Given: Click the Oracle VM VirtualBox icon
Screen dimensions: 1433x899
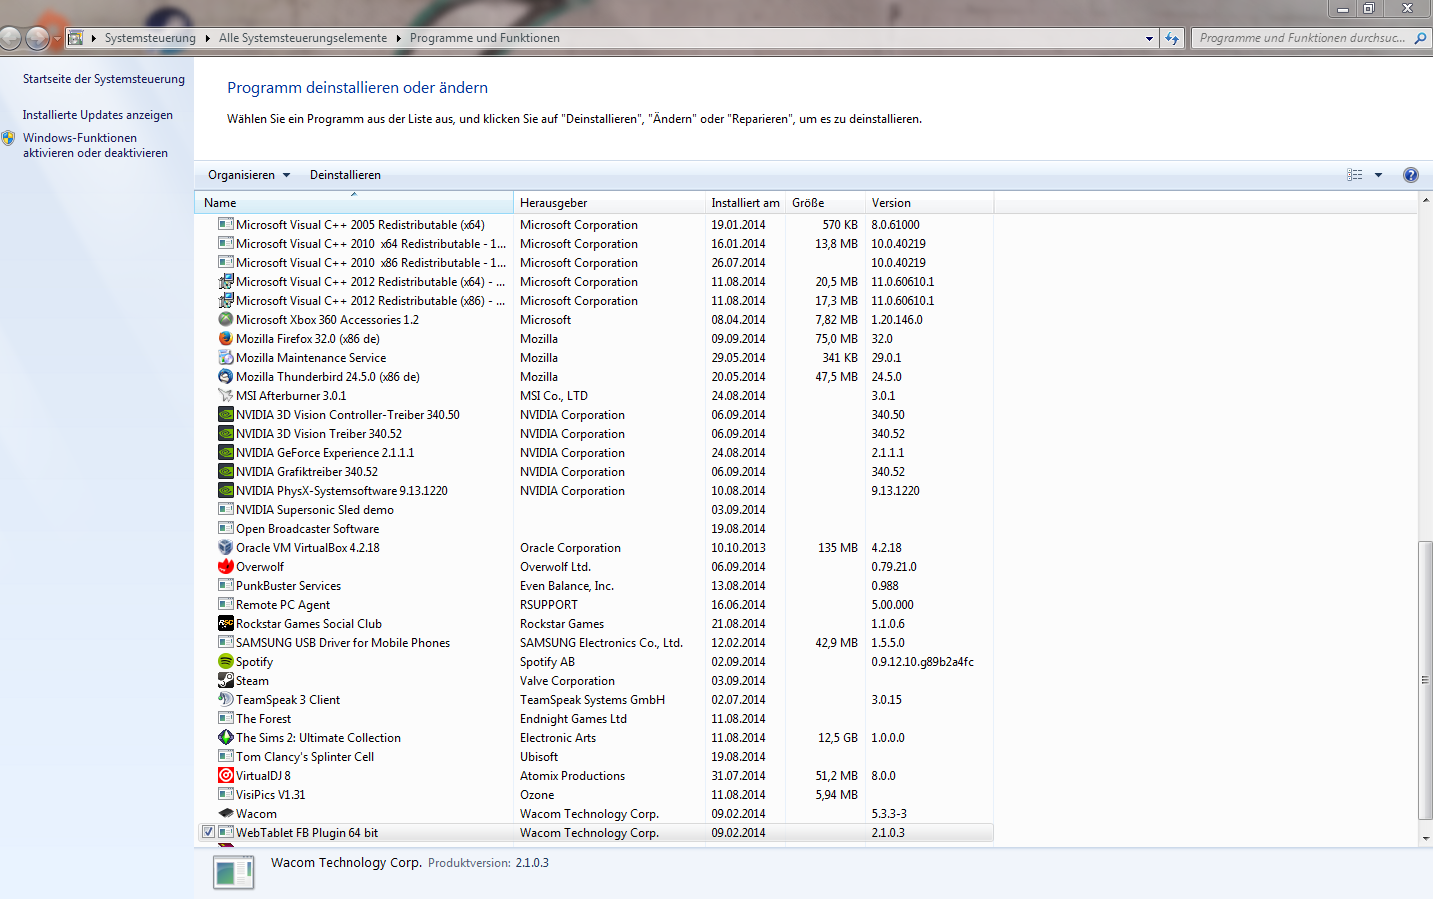Looking at the screenshot, I should tap(226, 547).
